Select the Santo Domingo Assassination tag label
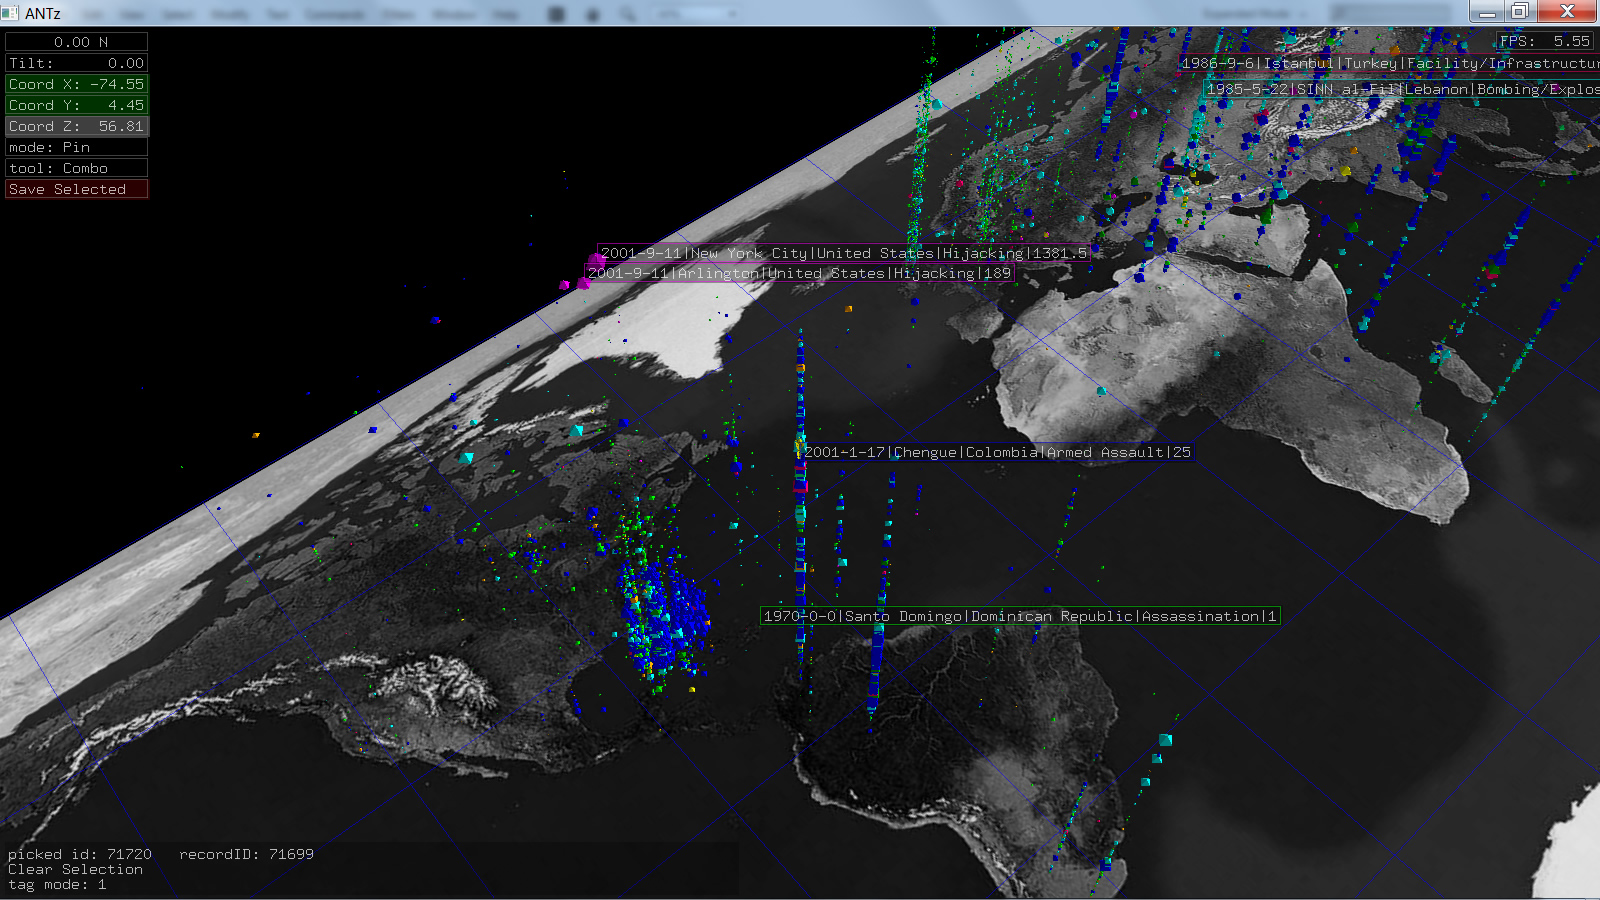Screen dimensions: 1600x900 coord(1020,616)
